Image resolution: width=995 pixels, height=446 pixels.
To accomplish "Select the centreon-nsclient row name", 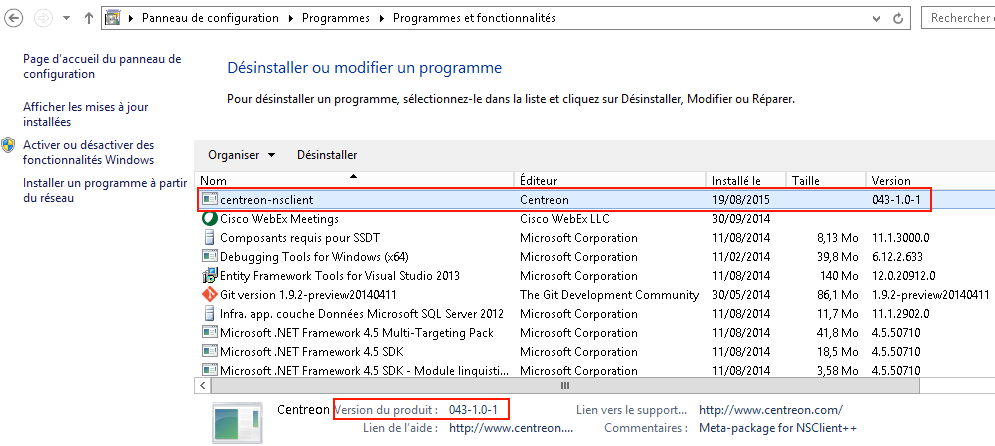I will click(267, 200).
